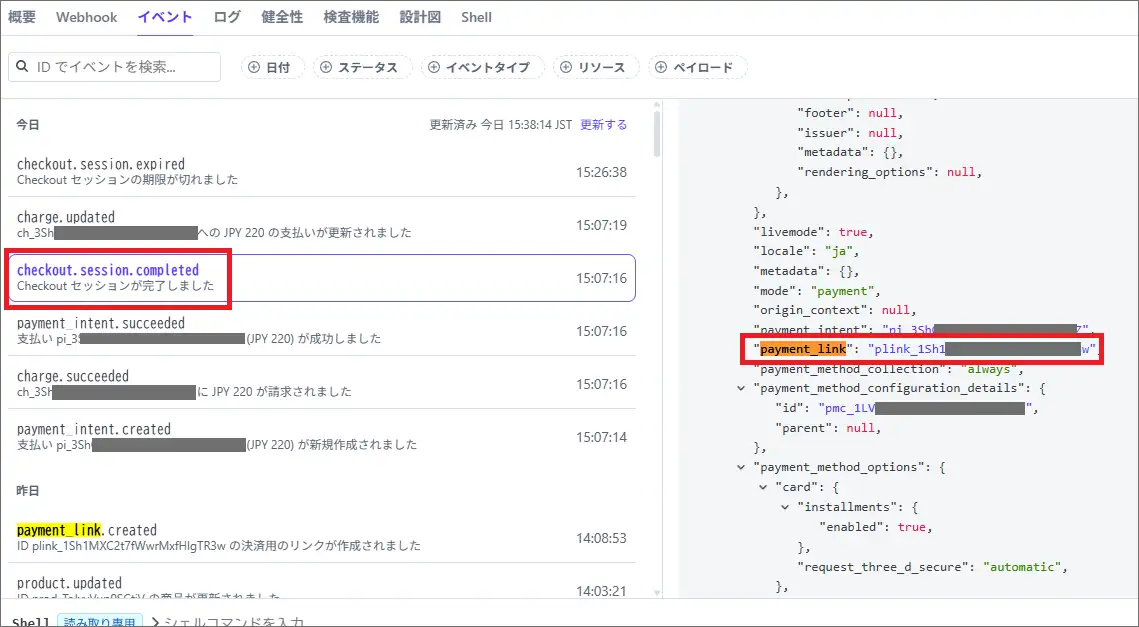The image size is (1139, 627).
Task: Click the plus icon on リソース filter
Action: point(566,67)
